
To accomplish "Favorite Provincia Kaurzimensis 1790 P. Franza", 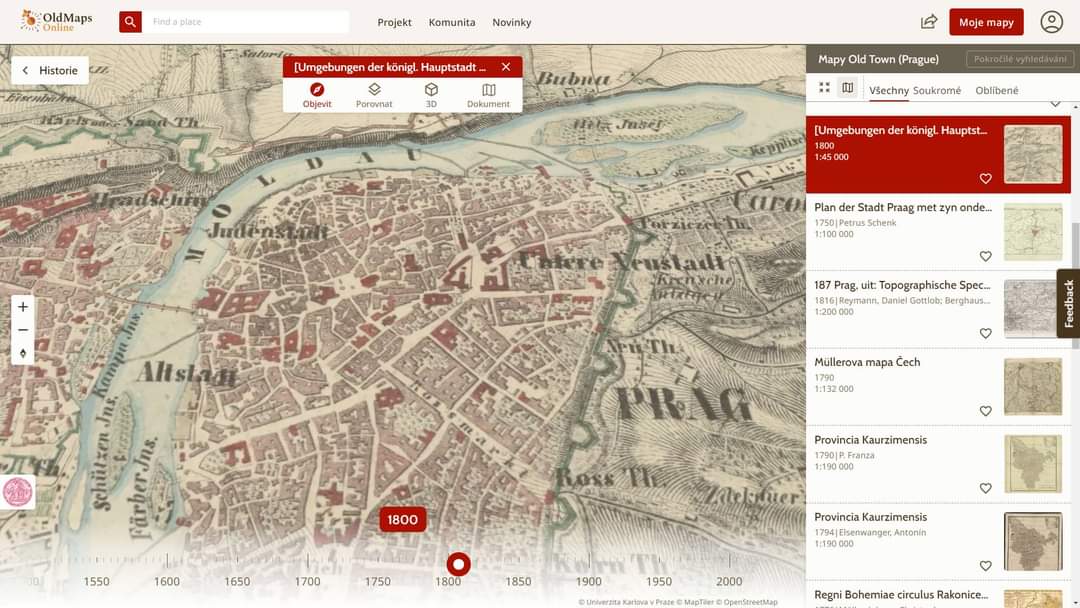I will tap(986, 488).
